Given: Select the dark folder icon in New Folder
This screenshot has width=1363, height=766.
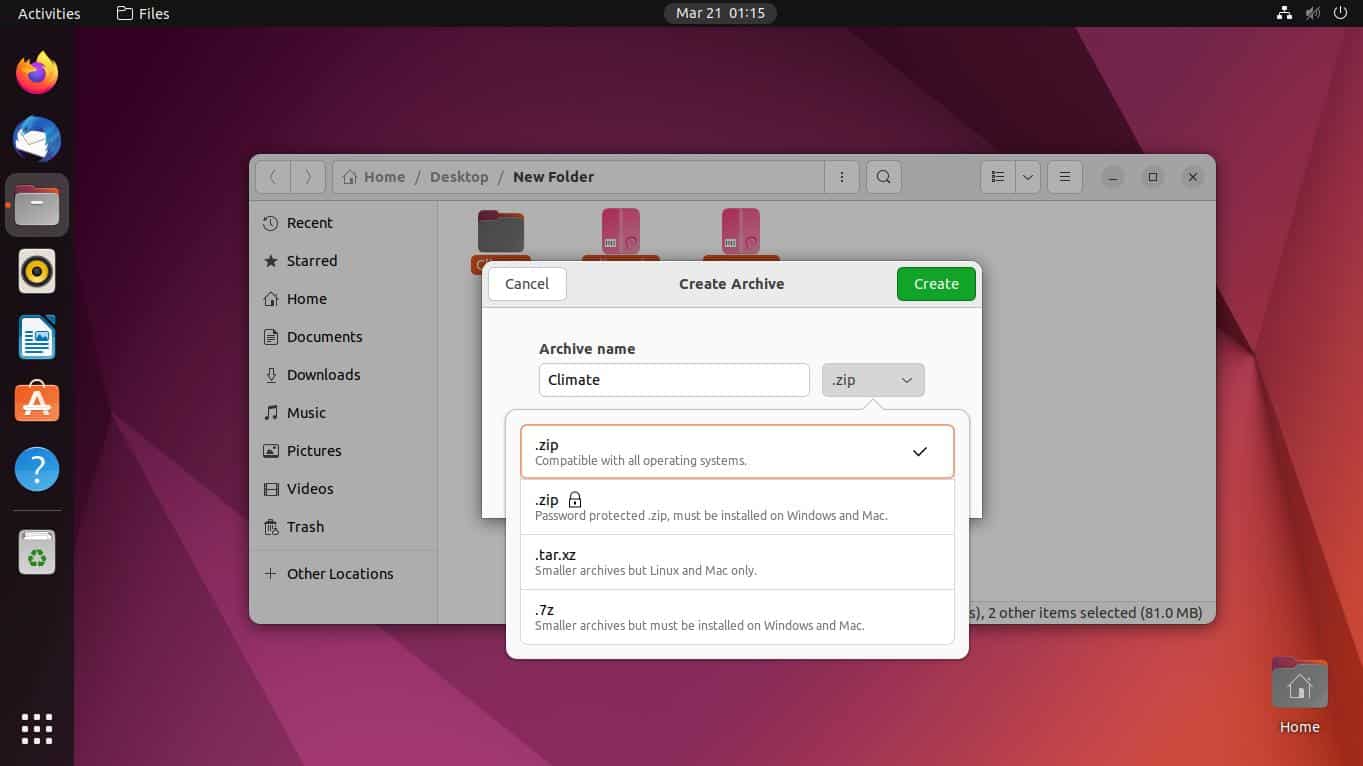Looking at the screenshot, I should point(501,231).
